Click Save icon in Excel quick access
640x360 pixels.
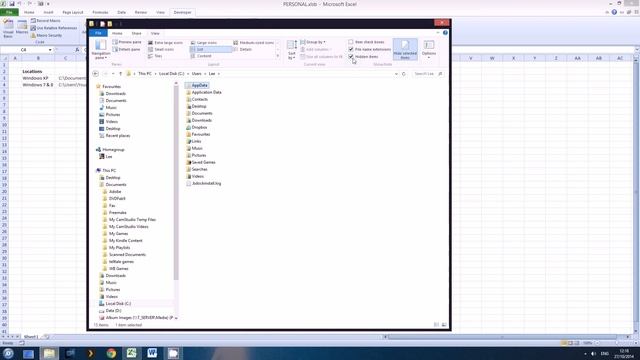tap(11, 4)
